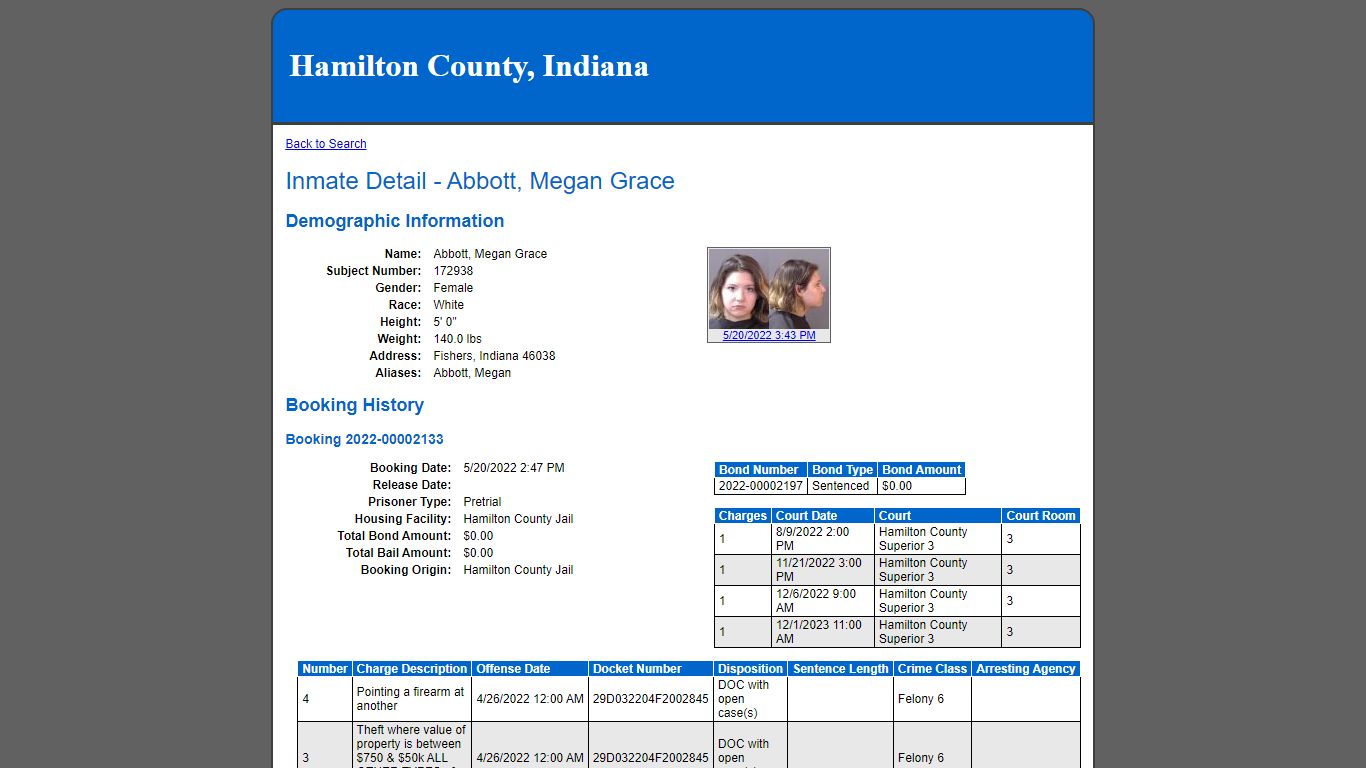Select the gender value Female
This screenshot has width=1366, height=768.
453,288
